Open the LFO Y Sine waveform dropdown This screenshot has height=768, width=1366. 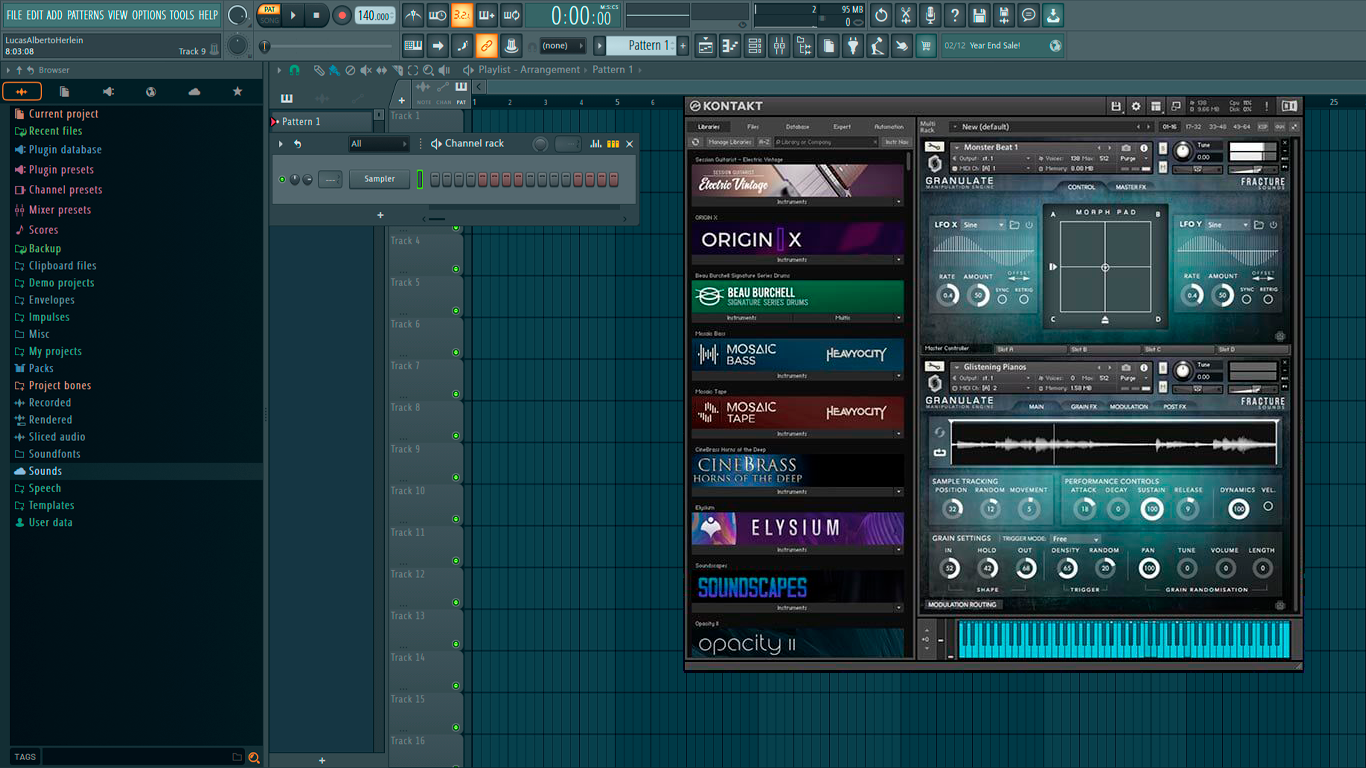point(1227,225)
